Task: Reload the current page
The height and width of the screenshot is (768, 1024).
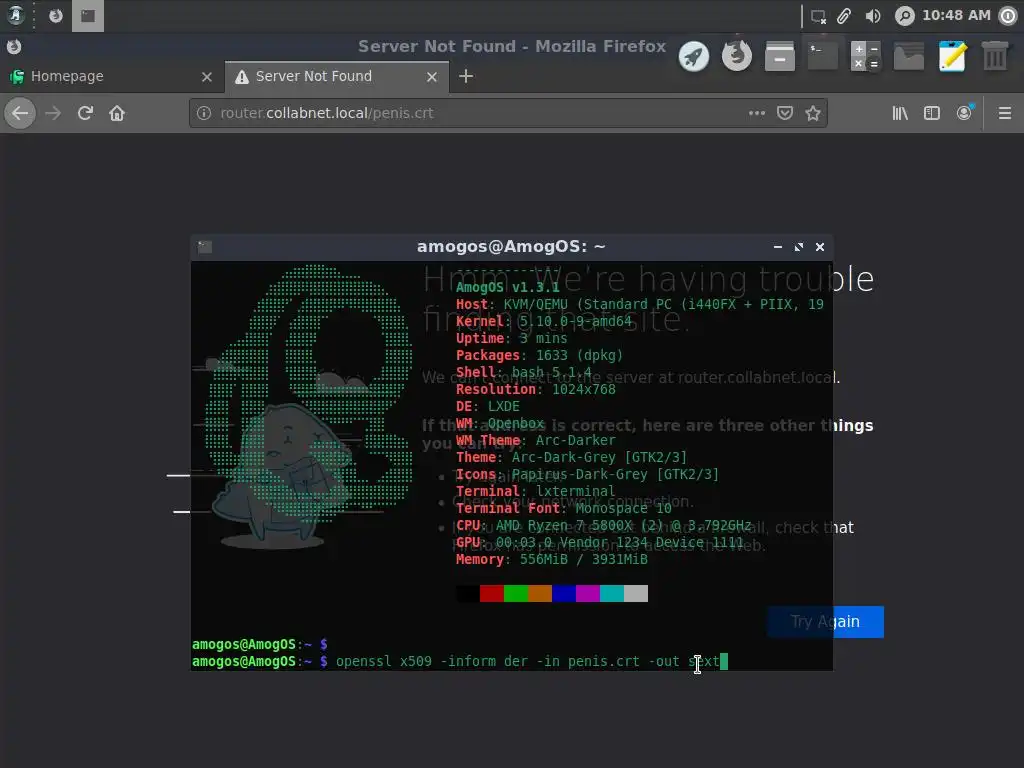Action: [85, 113]
